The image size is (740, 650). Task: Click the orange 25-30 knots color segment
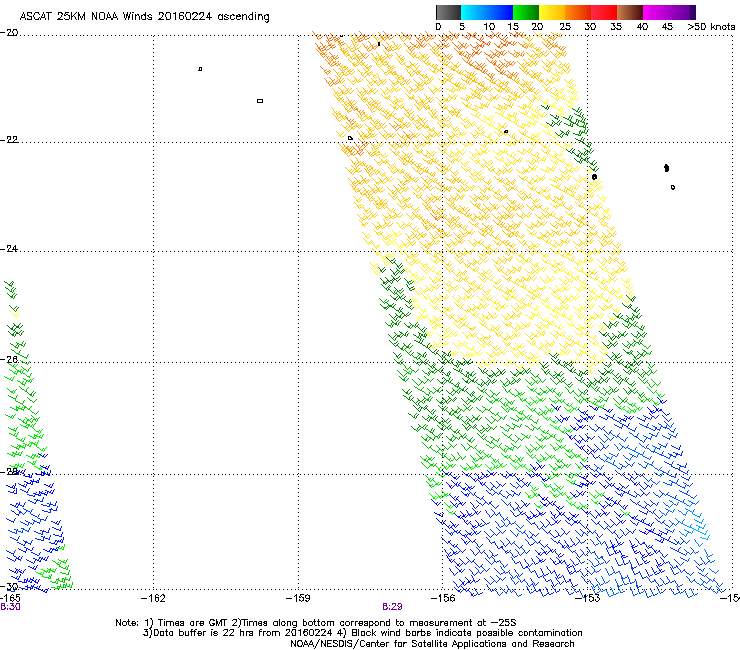click(x=578, y=12)
